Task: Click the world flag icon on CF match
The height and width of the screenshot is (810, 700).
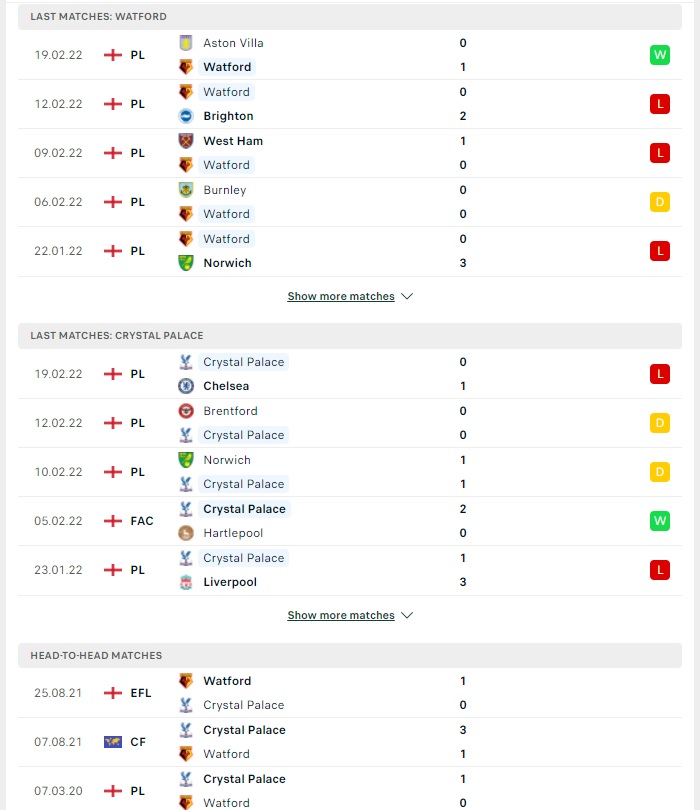Action: coord(113,742)
